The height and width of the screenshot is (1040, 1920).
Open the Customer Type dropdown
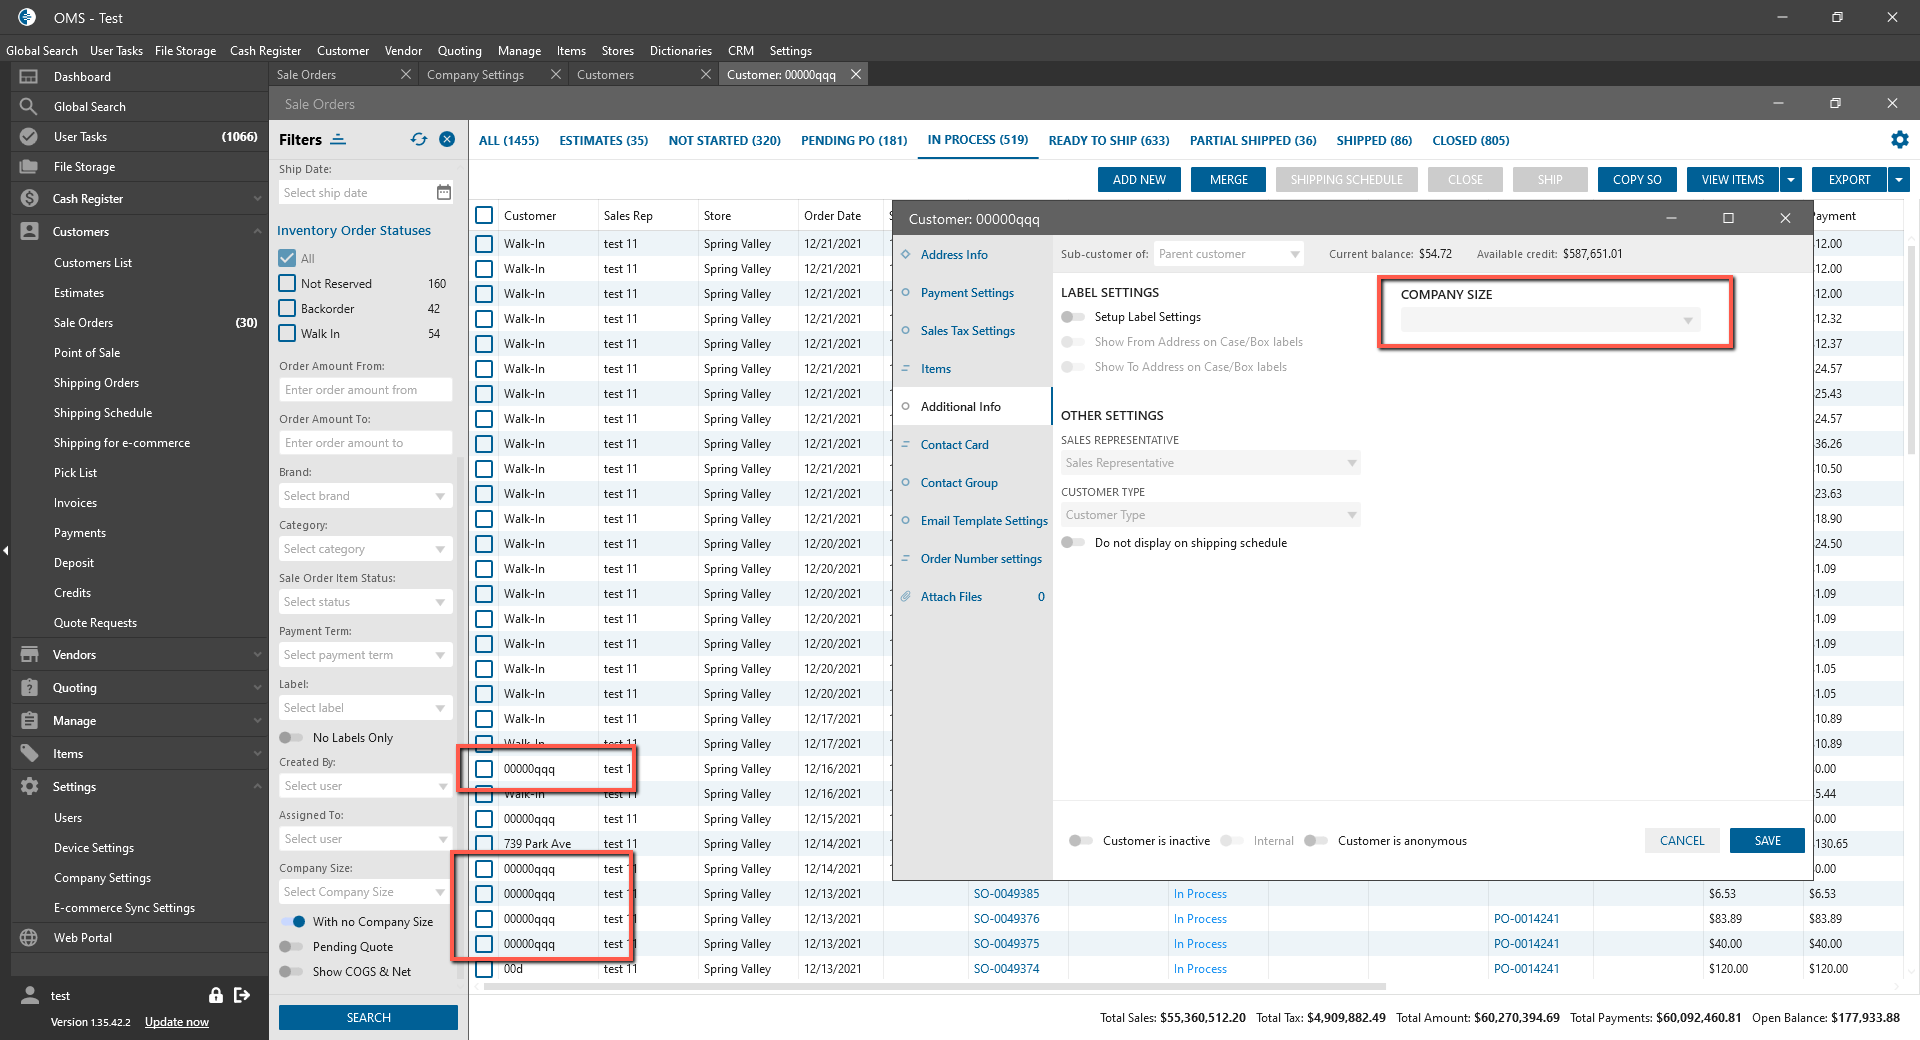[1210, 515]
